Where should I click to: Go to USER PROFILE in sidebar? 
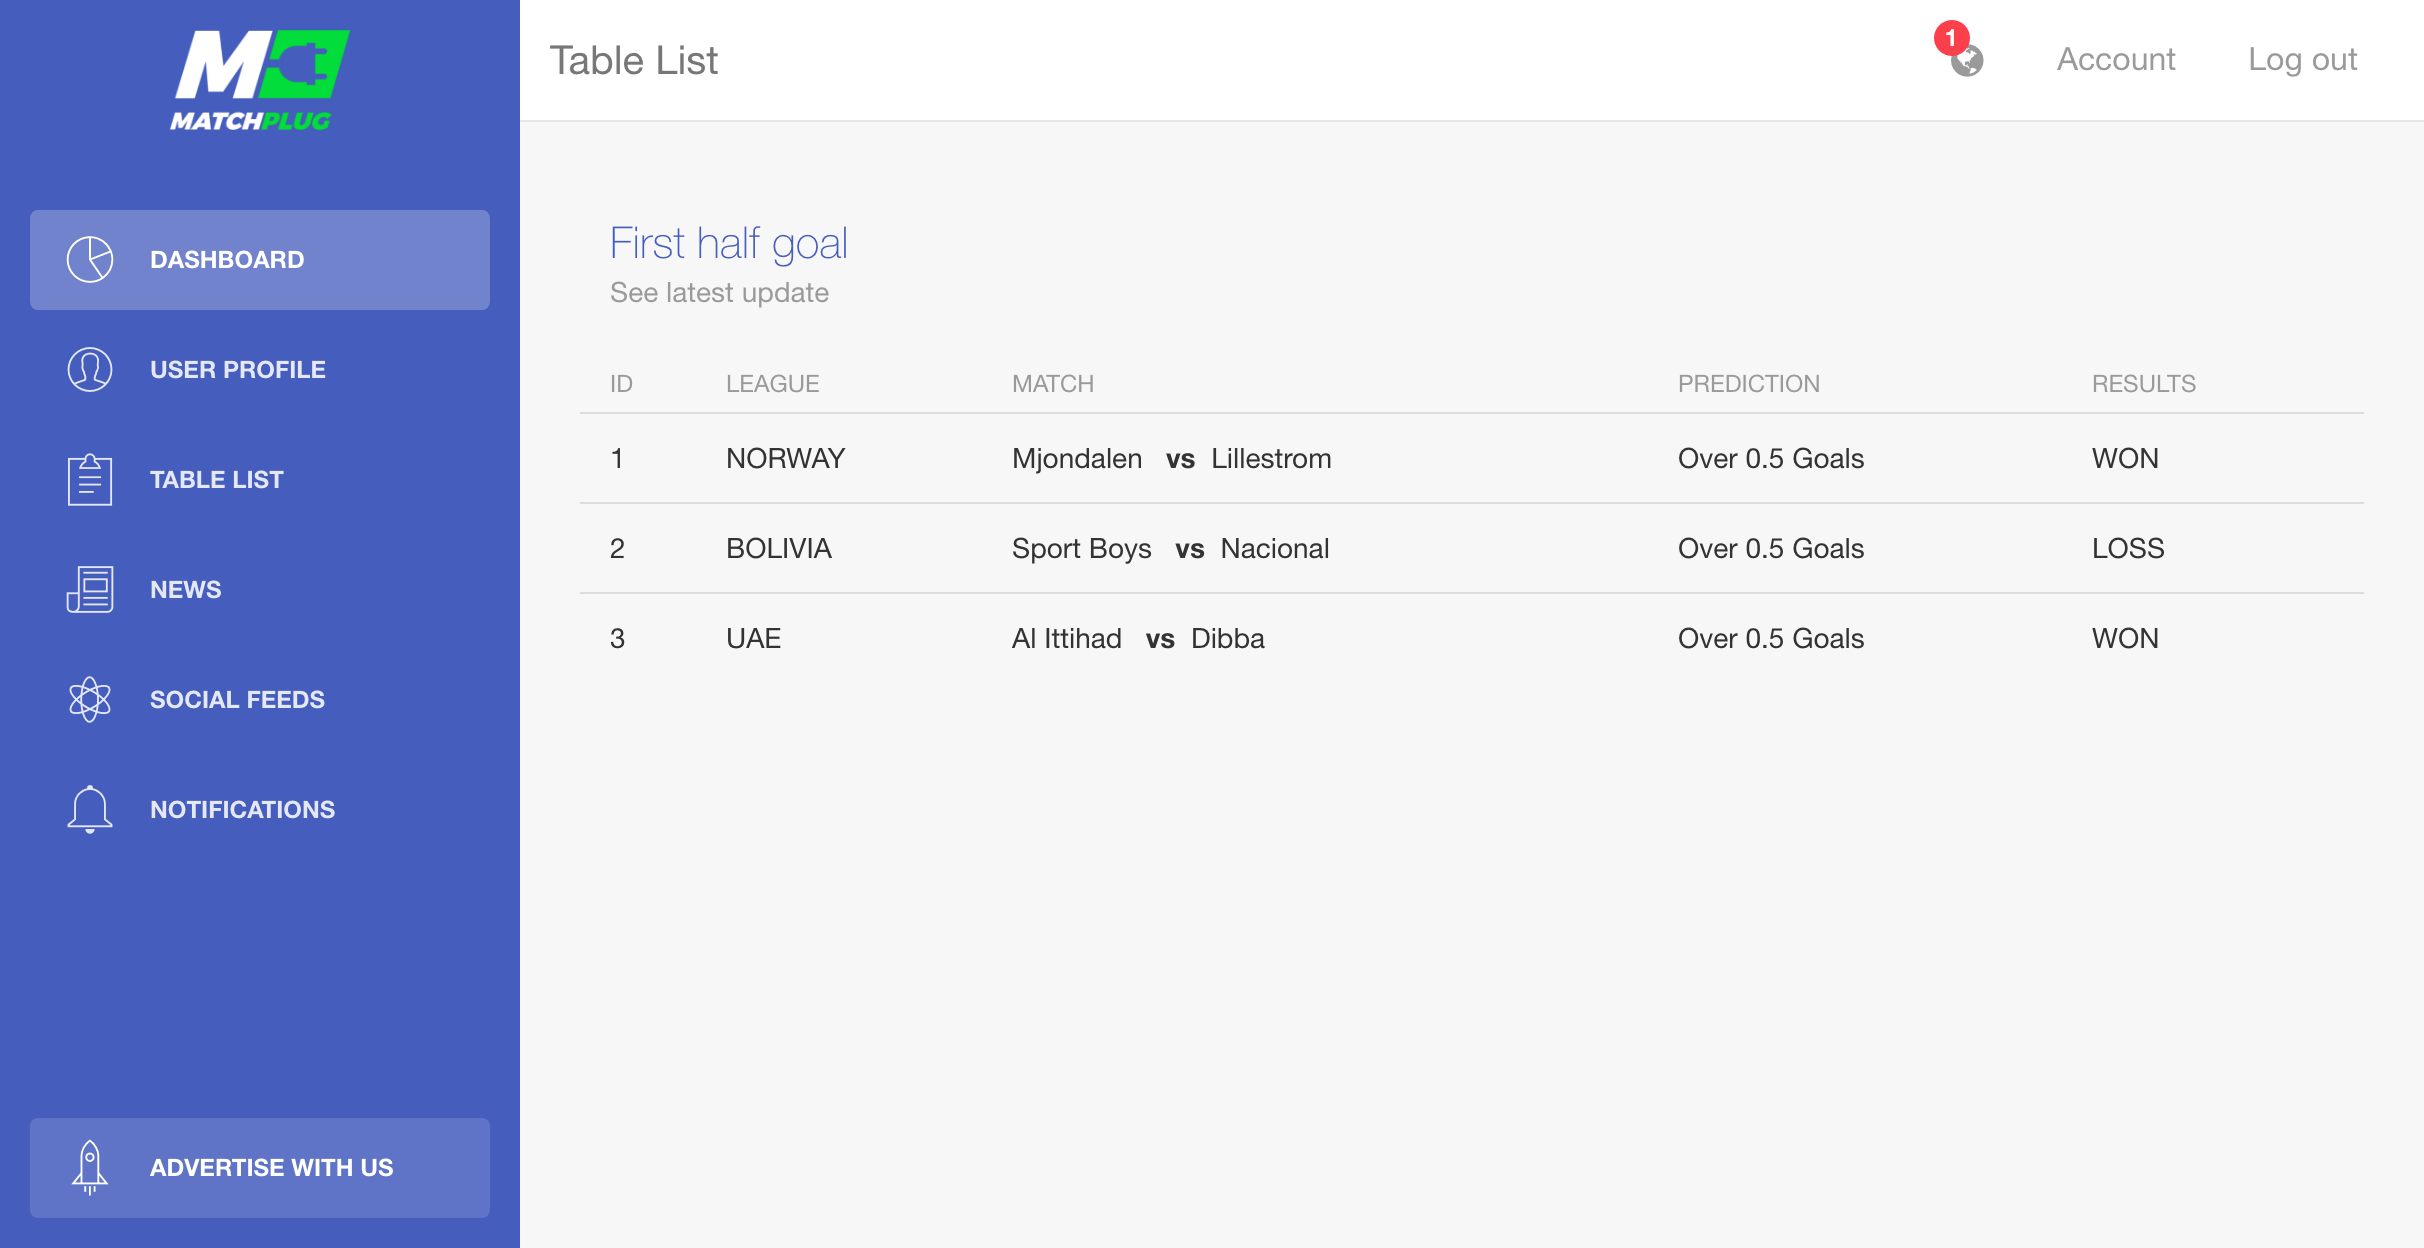coord(260,370)
